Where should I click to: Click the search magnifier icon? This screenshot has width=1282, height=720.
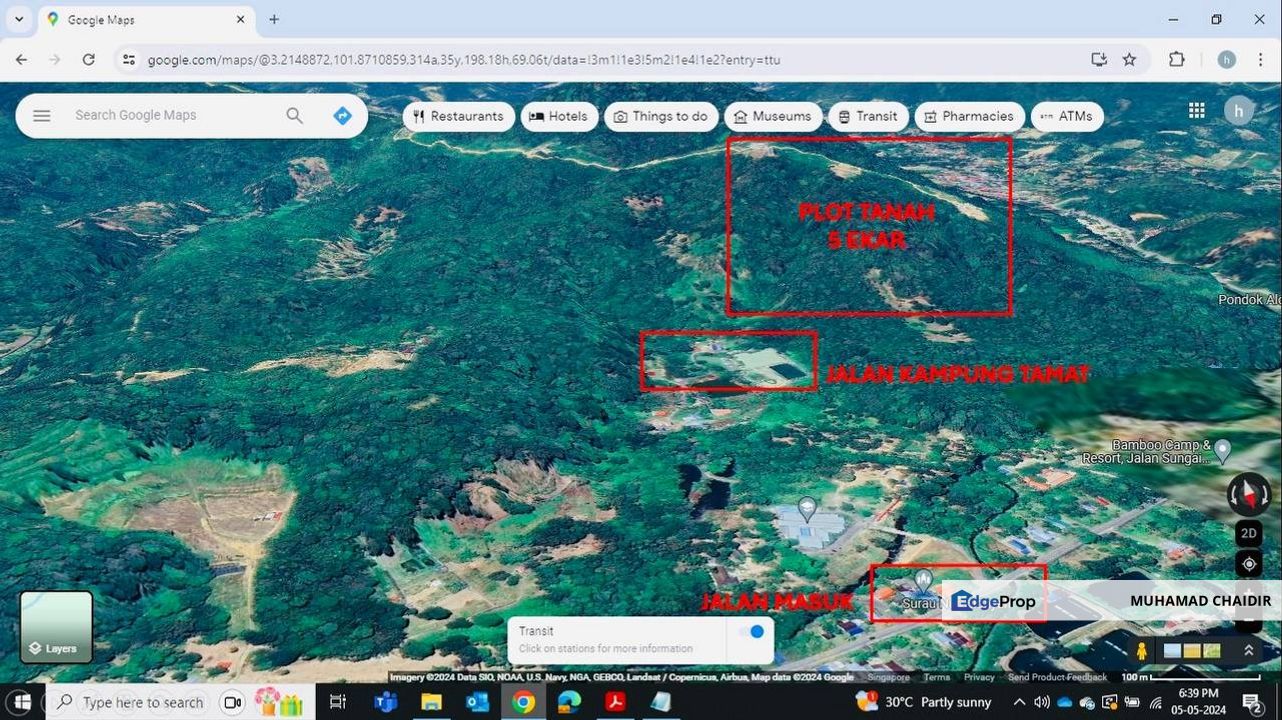(294, 116)
